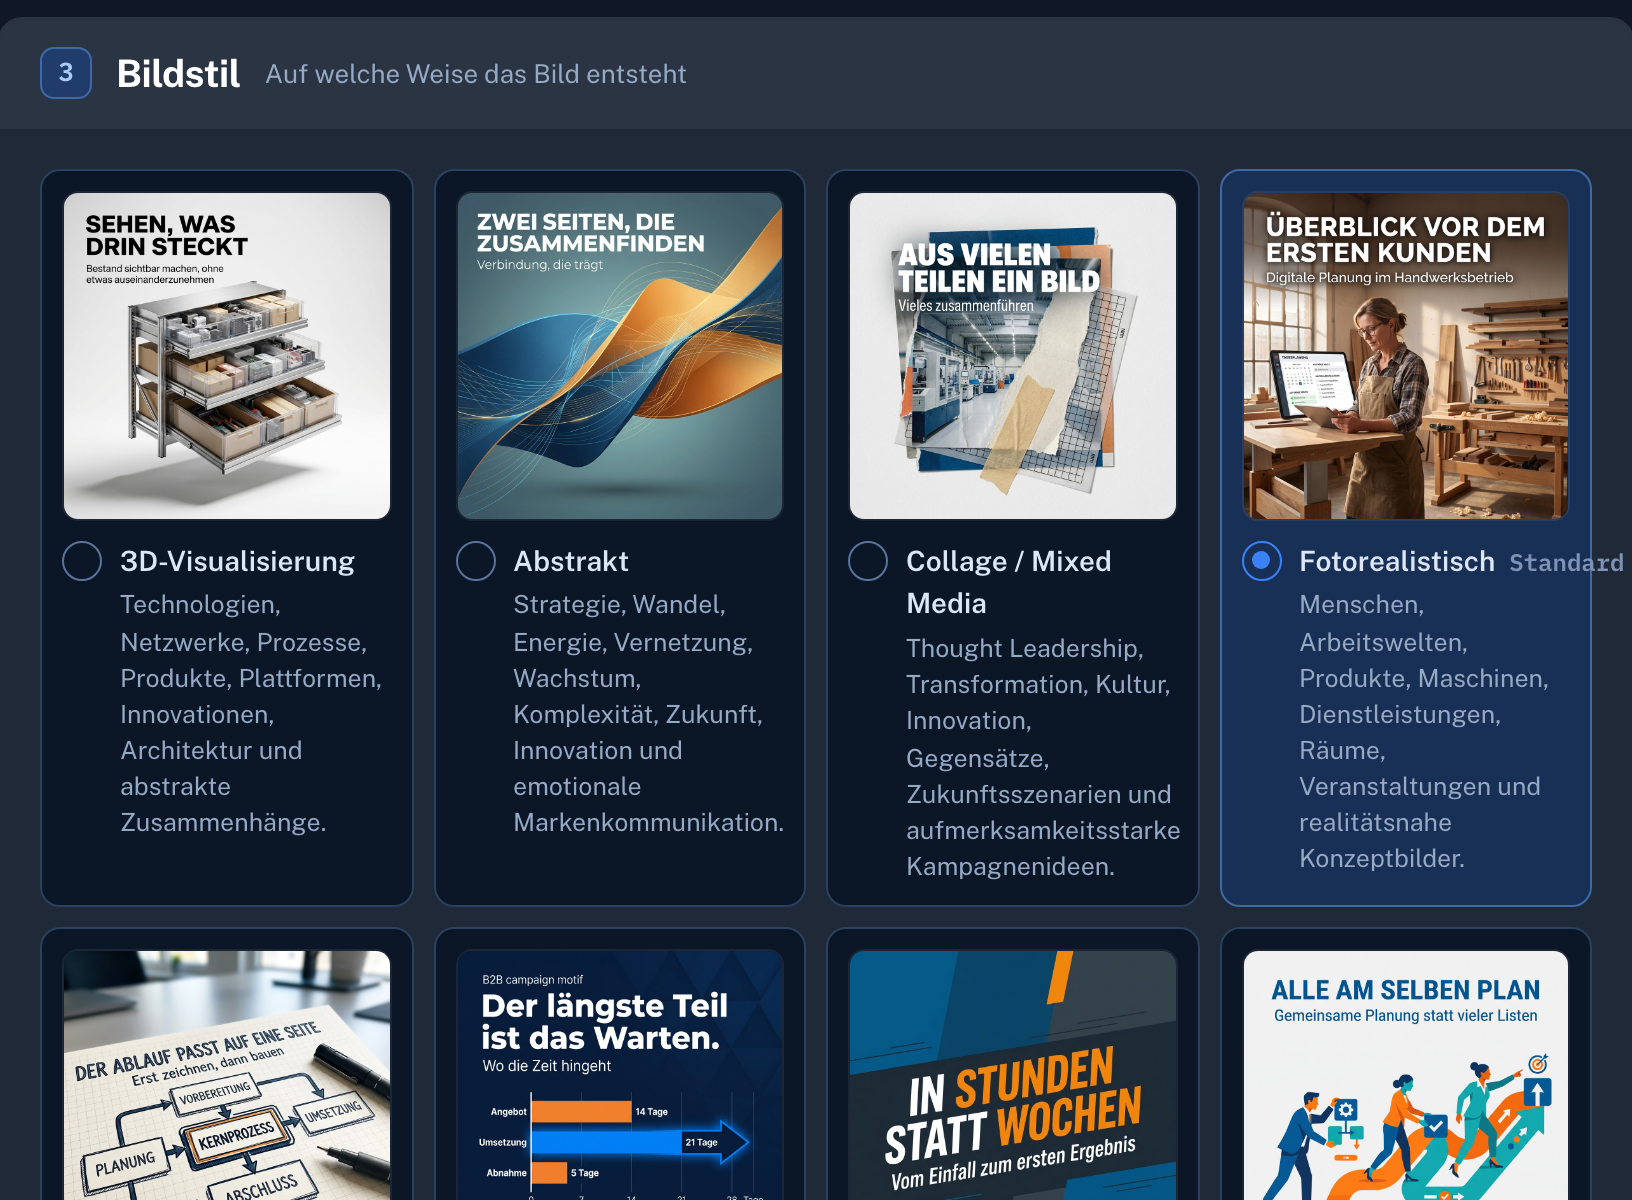This screenshot has height=1200, width=1632.
Task: Click the Standard tag beside Fotorealistisch
Action: (x=1566, y=563)
